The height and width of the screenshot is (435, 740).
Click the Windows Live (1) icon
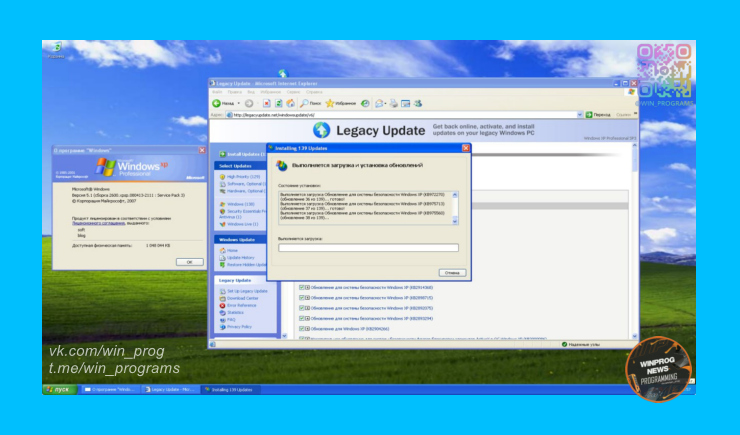point(222,224)
